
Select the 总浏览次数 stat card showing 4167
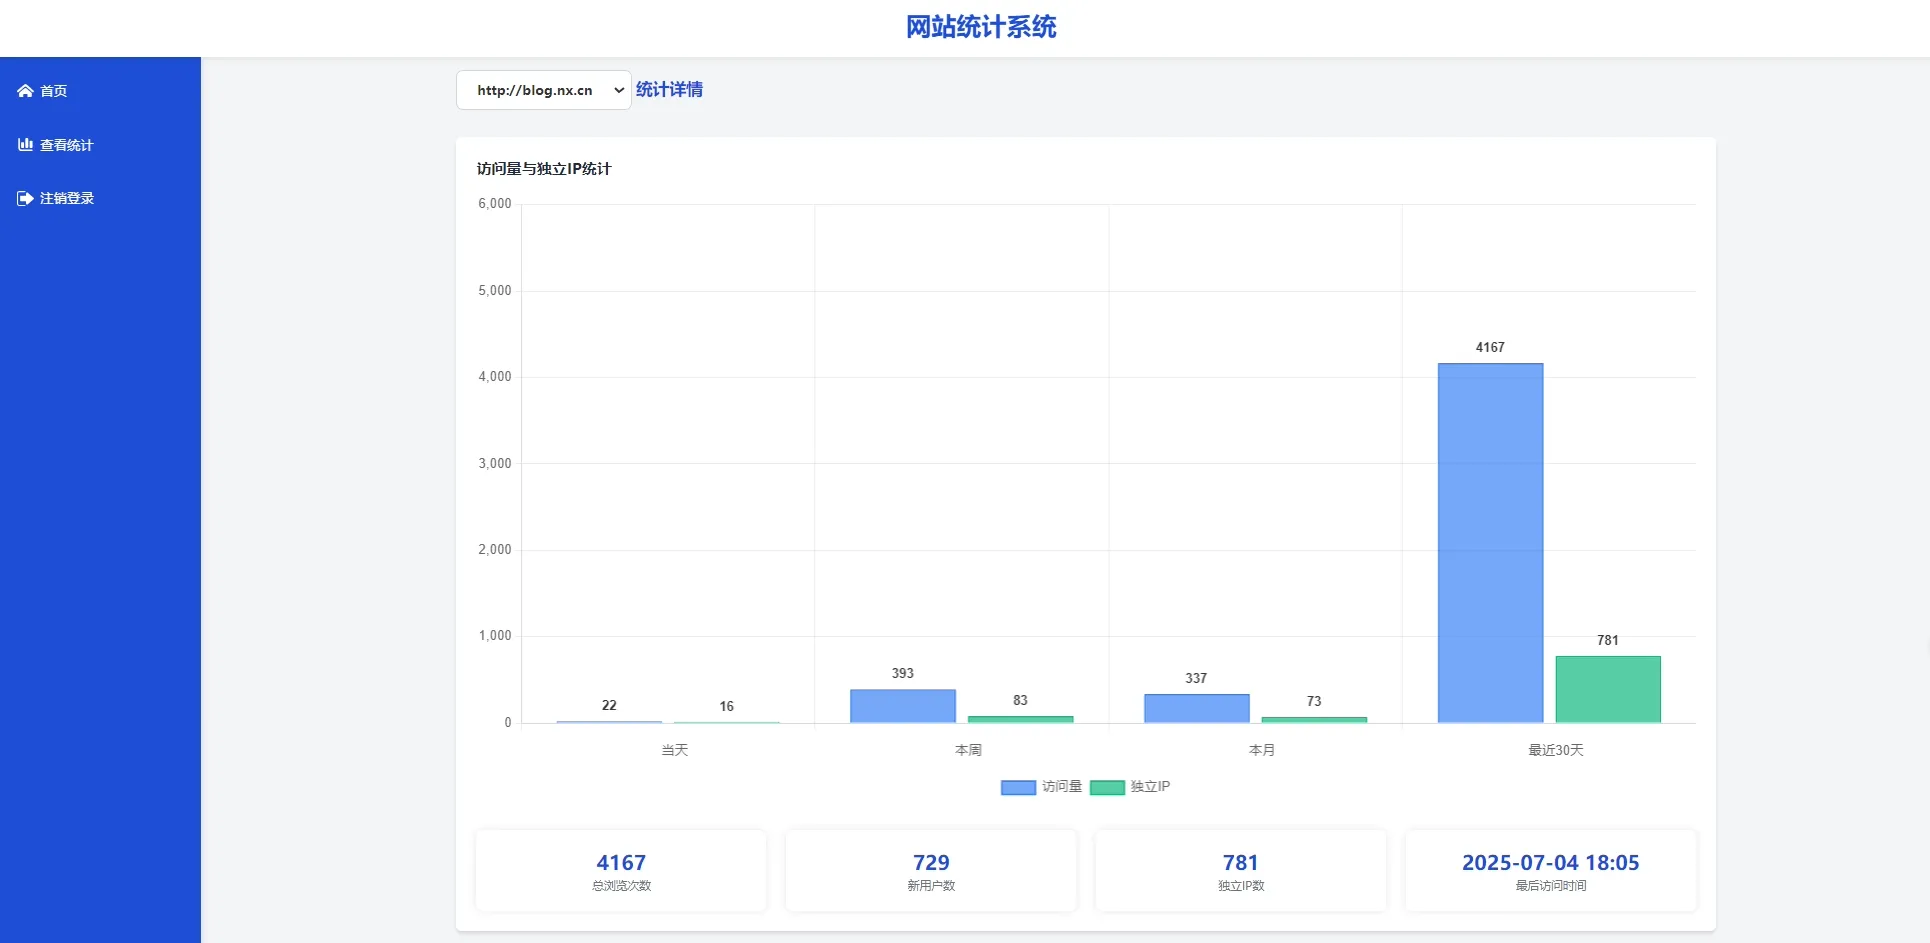click(x=620, y=870)
